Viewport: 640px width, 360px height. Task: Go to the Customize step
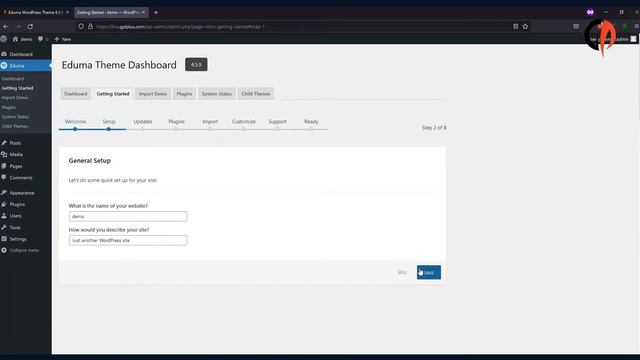(x=244, y=122)
